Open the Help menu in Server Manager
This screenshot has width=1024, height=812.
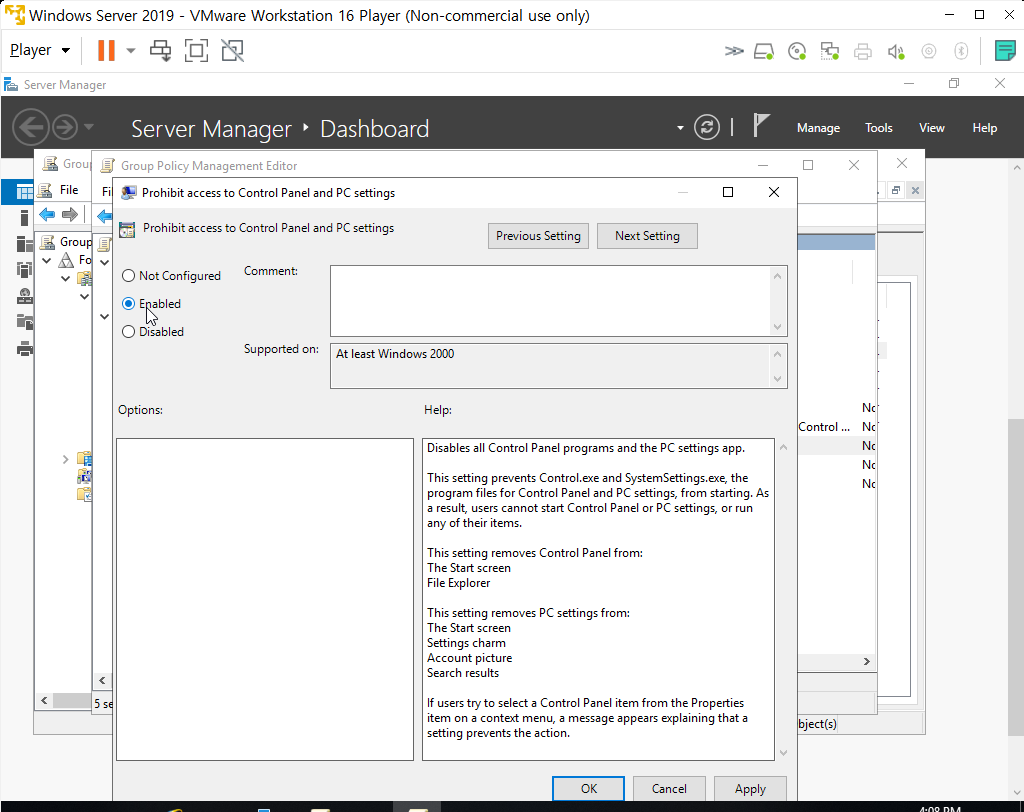(x=984, y=128)
